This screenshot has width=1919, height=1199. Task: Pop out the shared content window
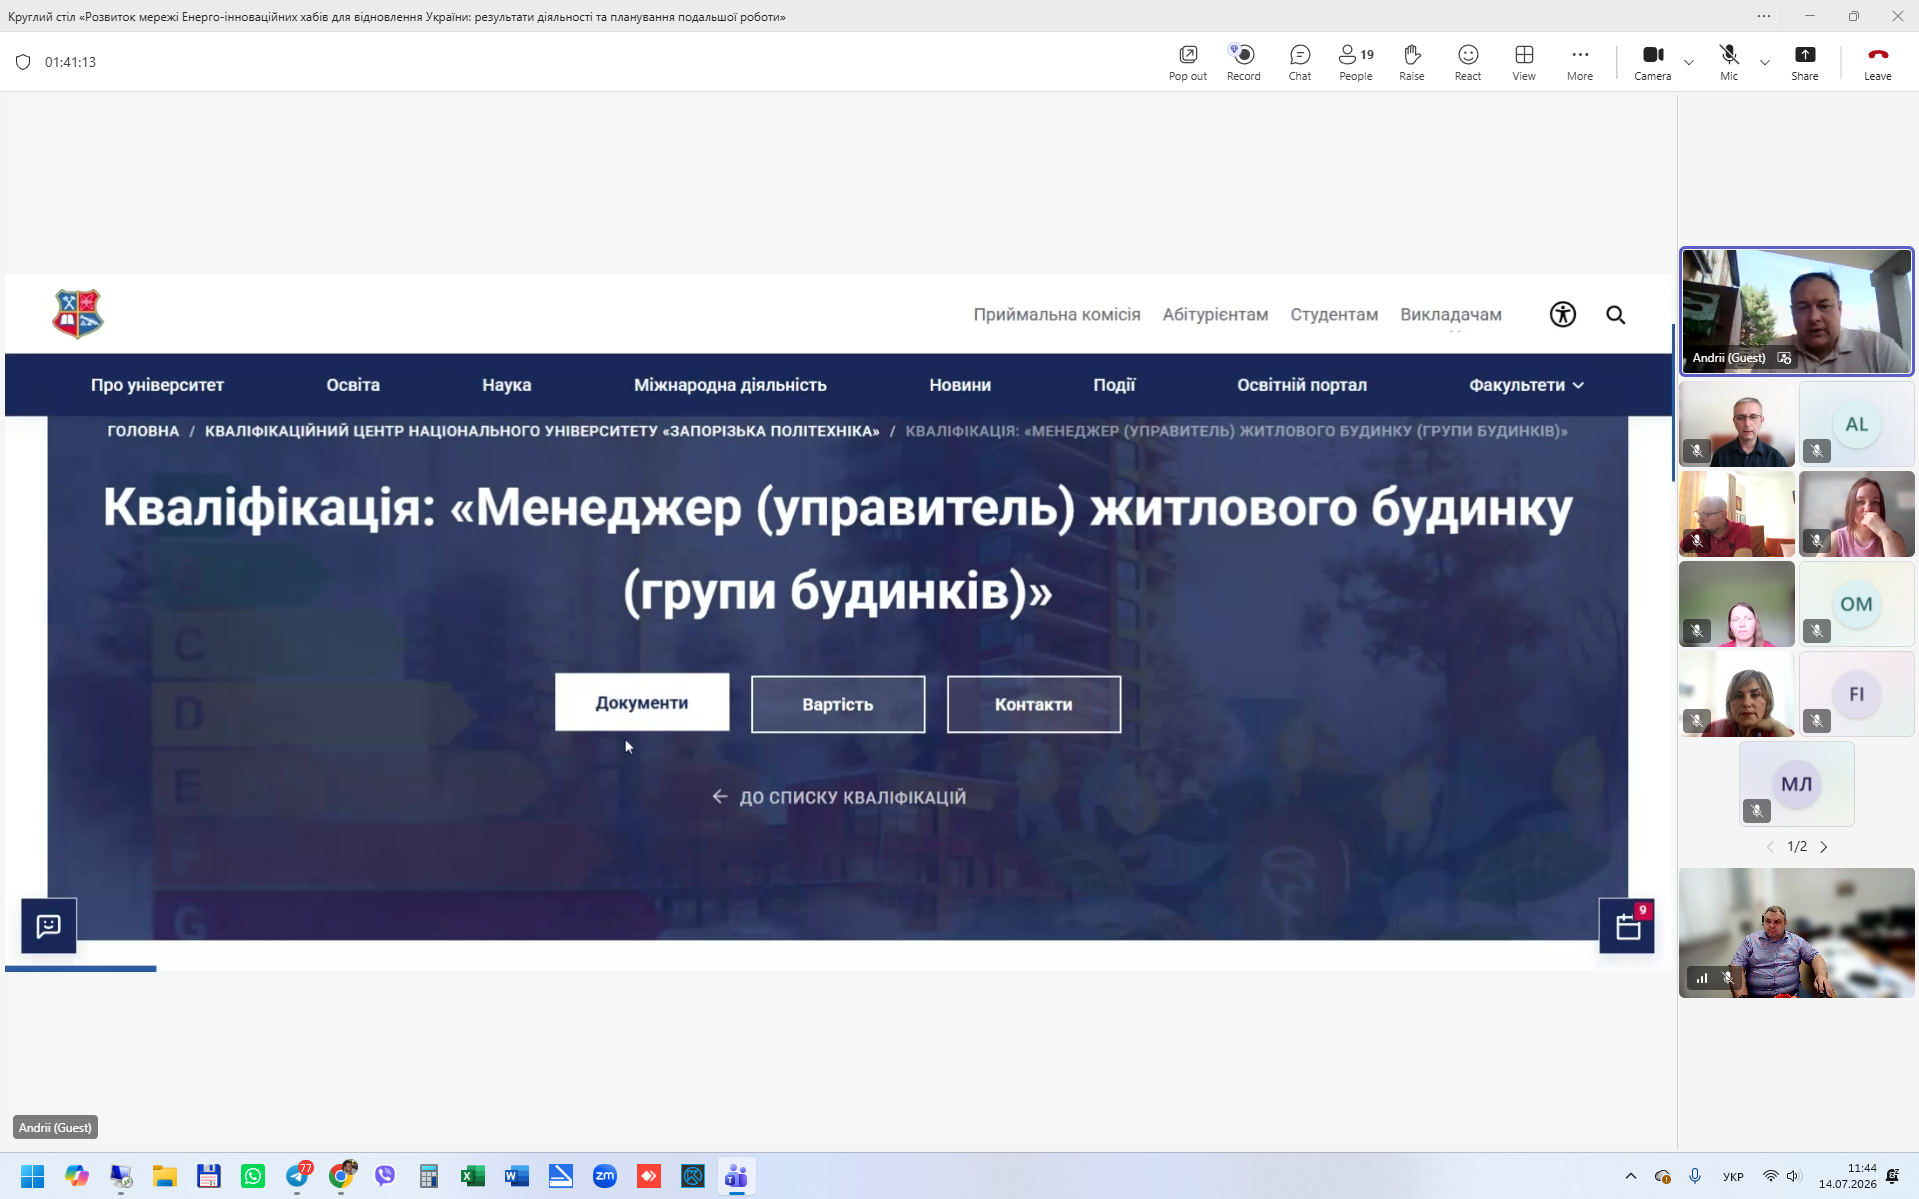[x=1187, y=62]
